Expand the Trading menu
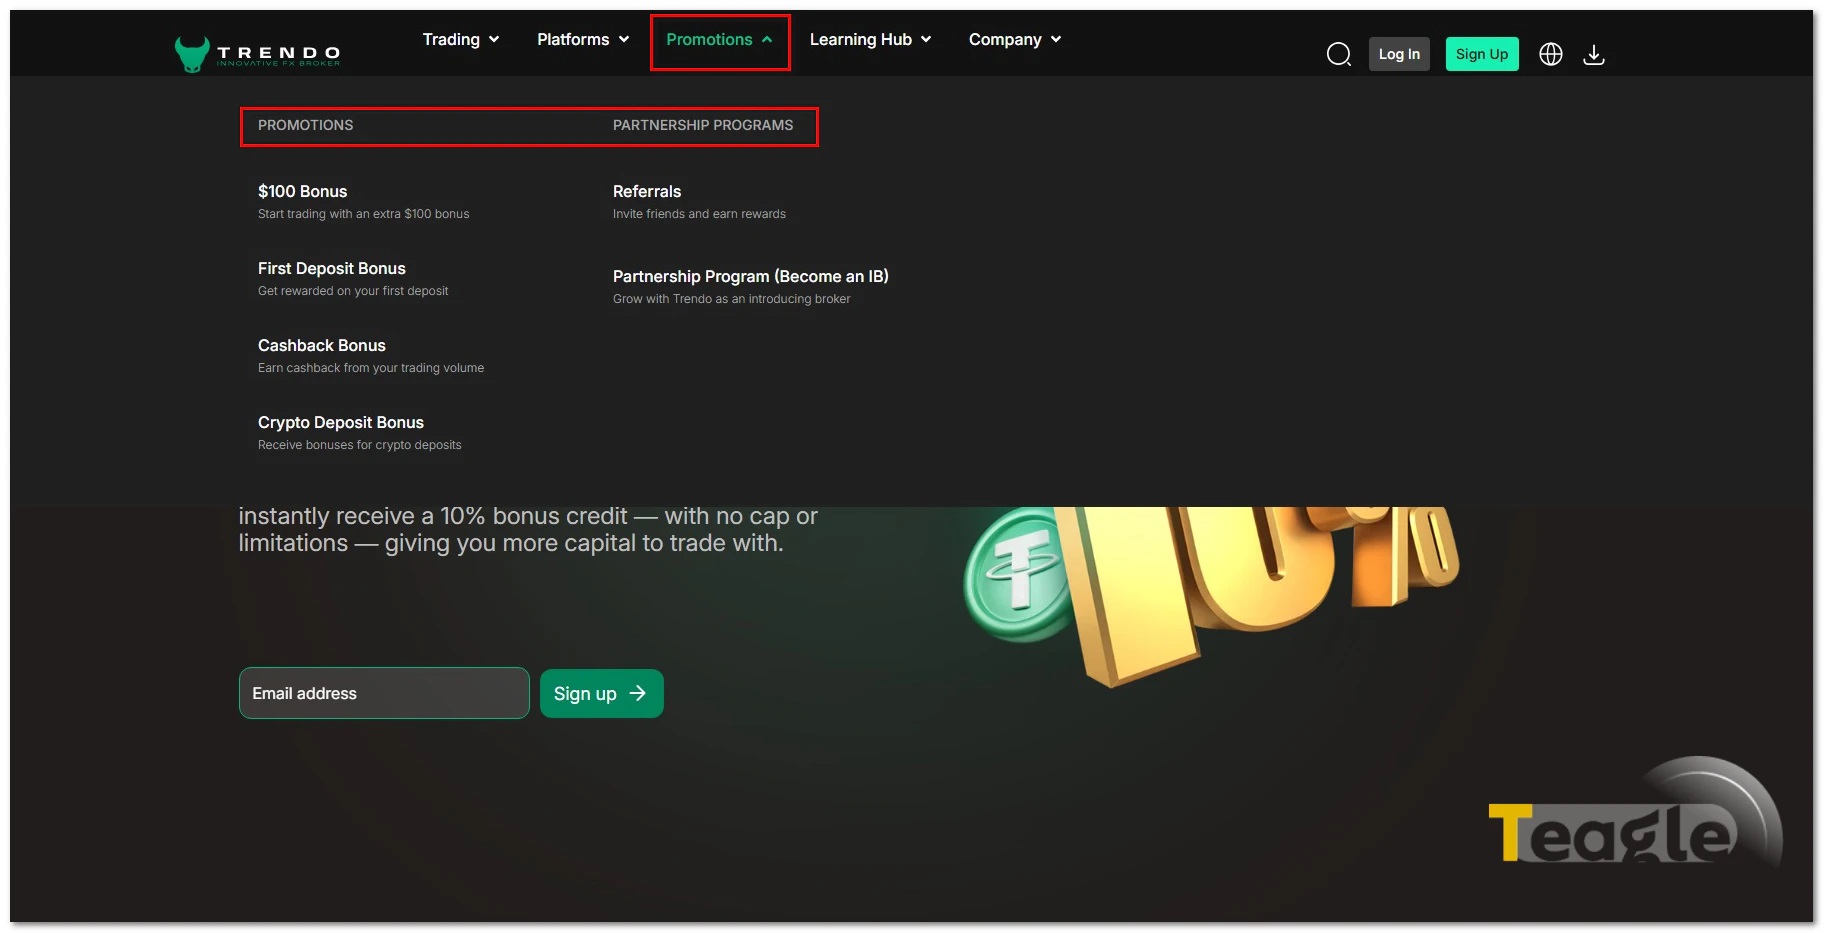The image size is (1824, 933). pos(461,40)
